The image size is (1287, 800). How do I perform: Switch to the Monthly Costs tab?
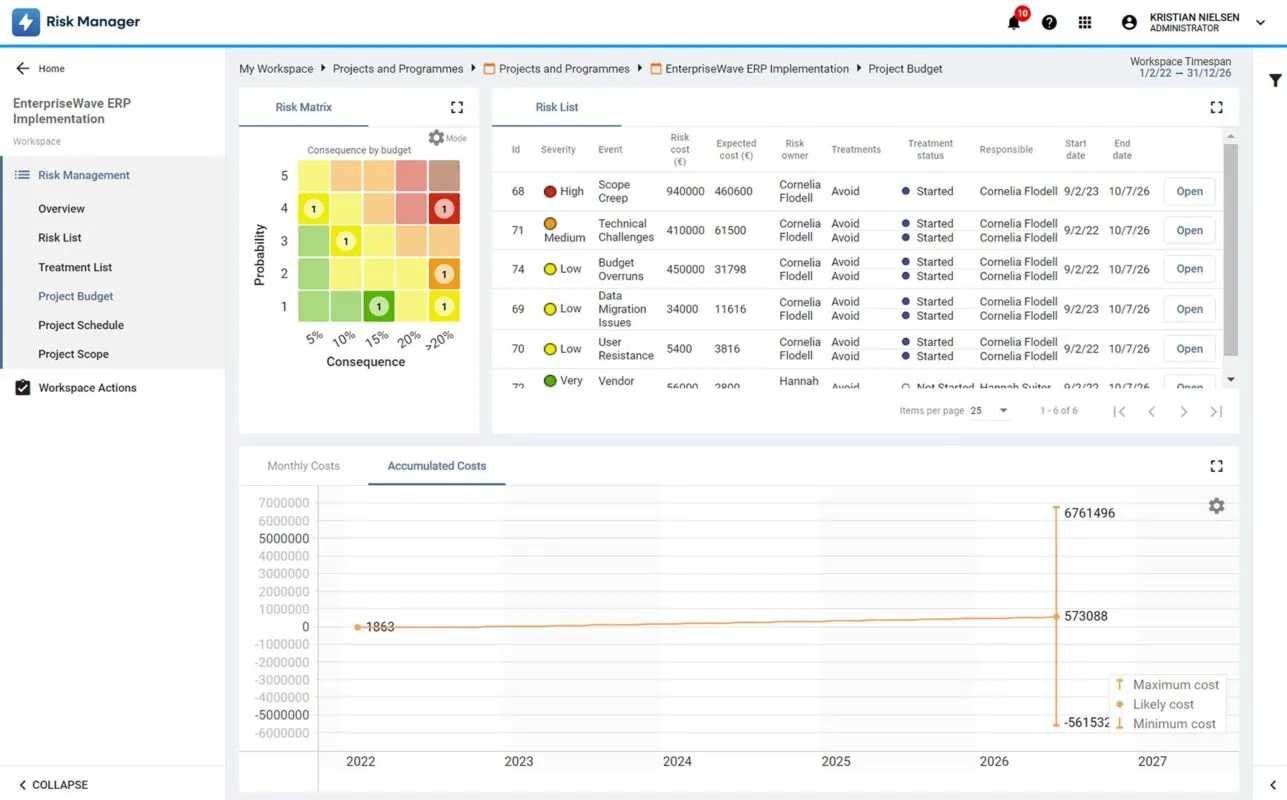[303, 466]
